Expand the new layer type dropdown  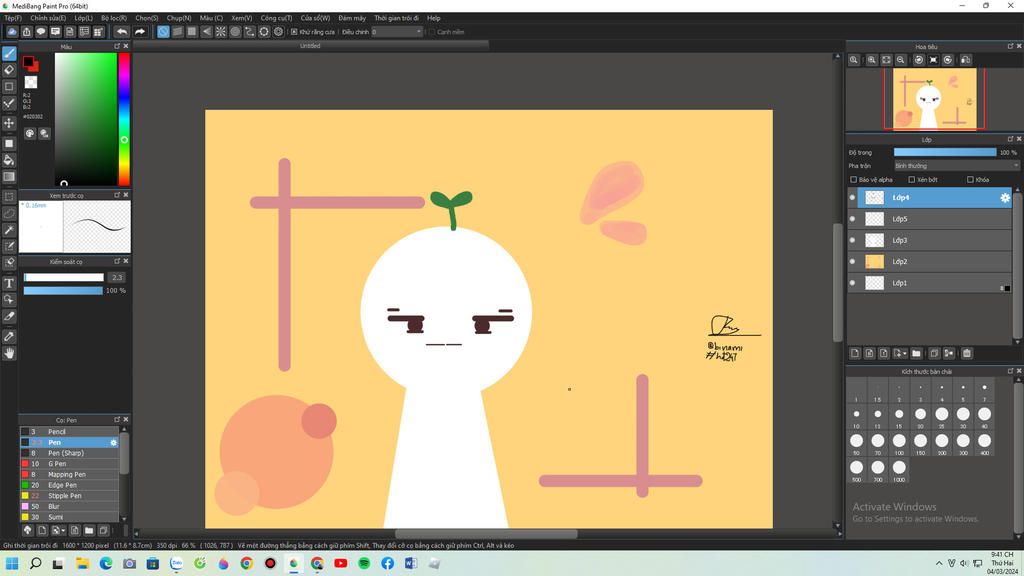(904, 353)
